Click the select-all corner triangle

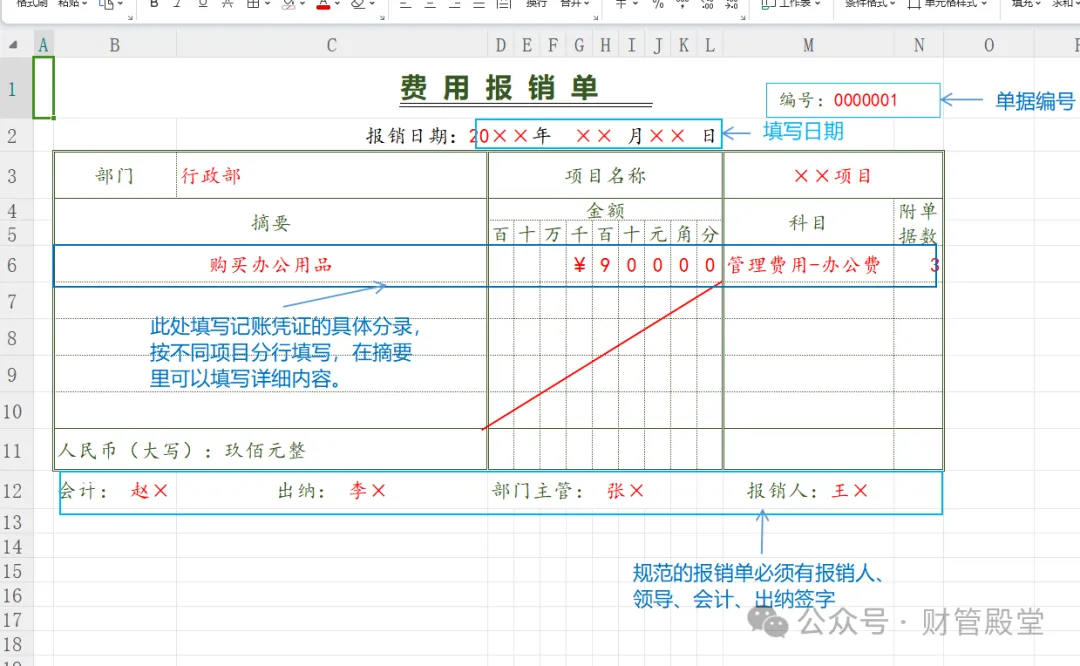13,45
